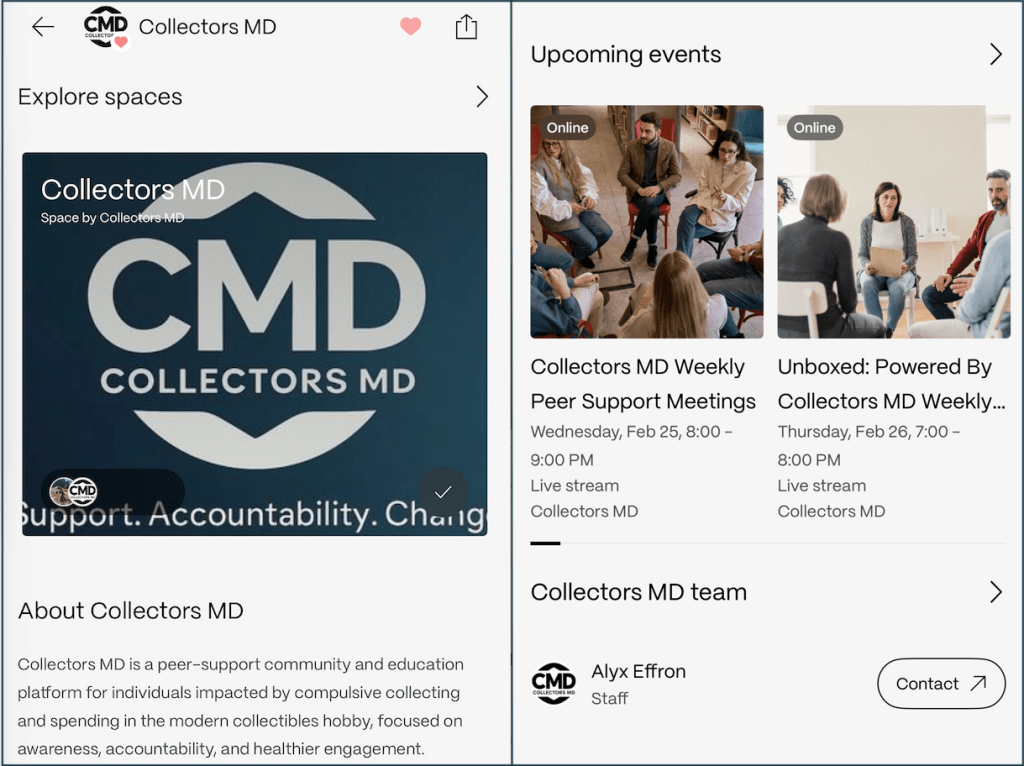Open the Collectors MD space card

coord(255,344)
